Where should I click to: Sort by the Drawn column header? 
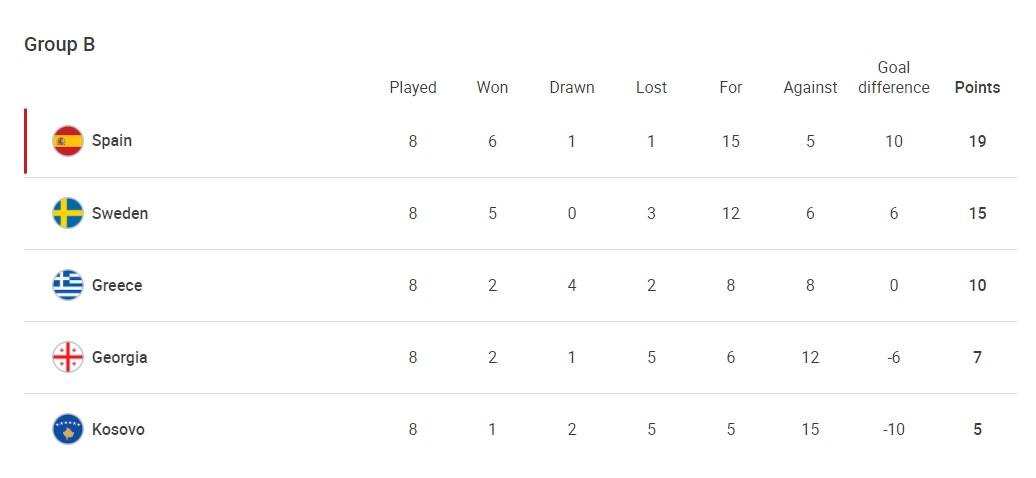[572, 87]
